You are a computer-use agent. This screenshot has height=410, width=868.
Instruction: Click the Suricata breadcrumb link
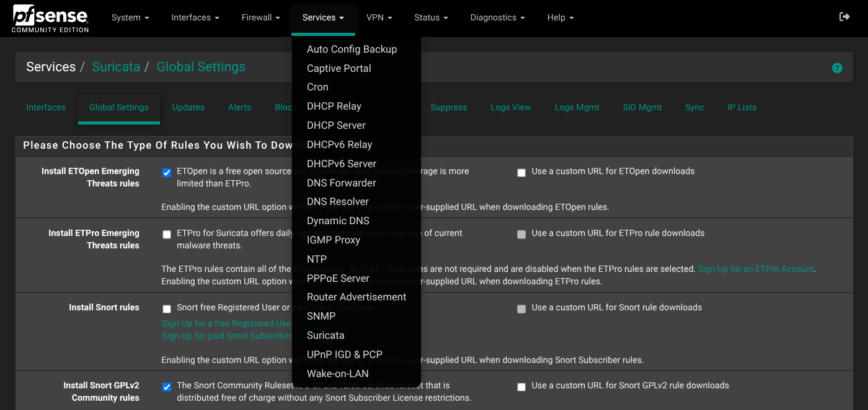pyautogui.click(x=116, y=68)
